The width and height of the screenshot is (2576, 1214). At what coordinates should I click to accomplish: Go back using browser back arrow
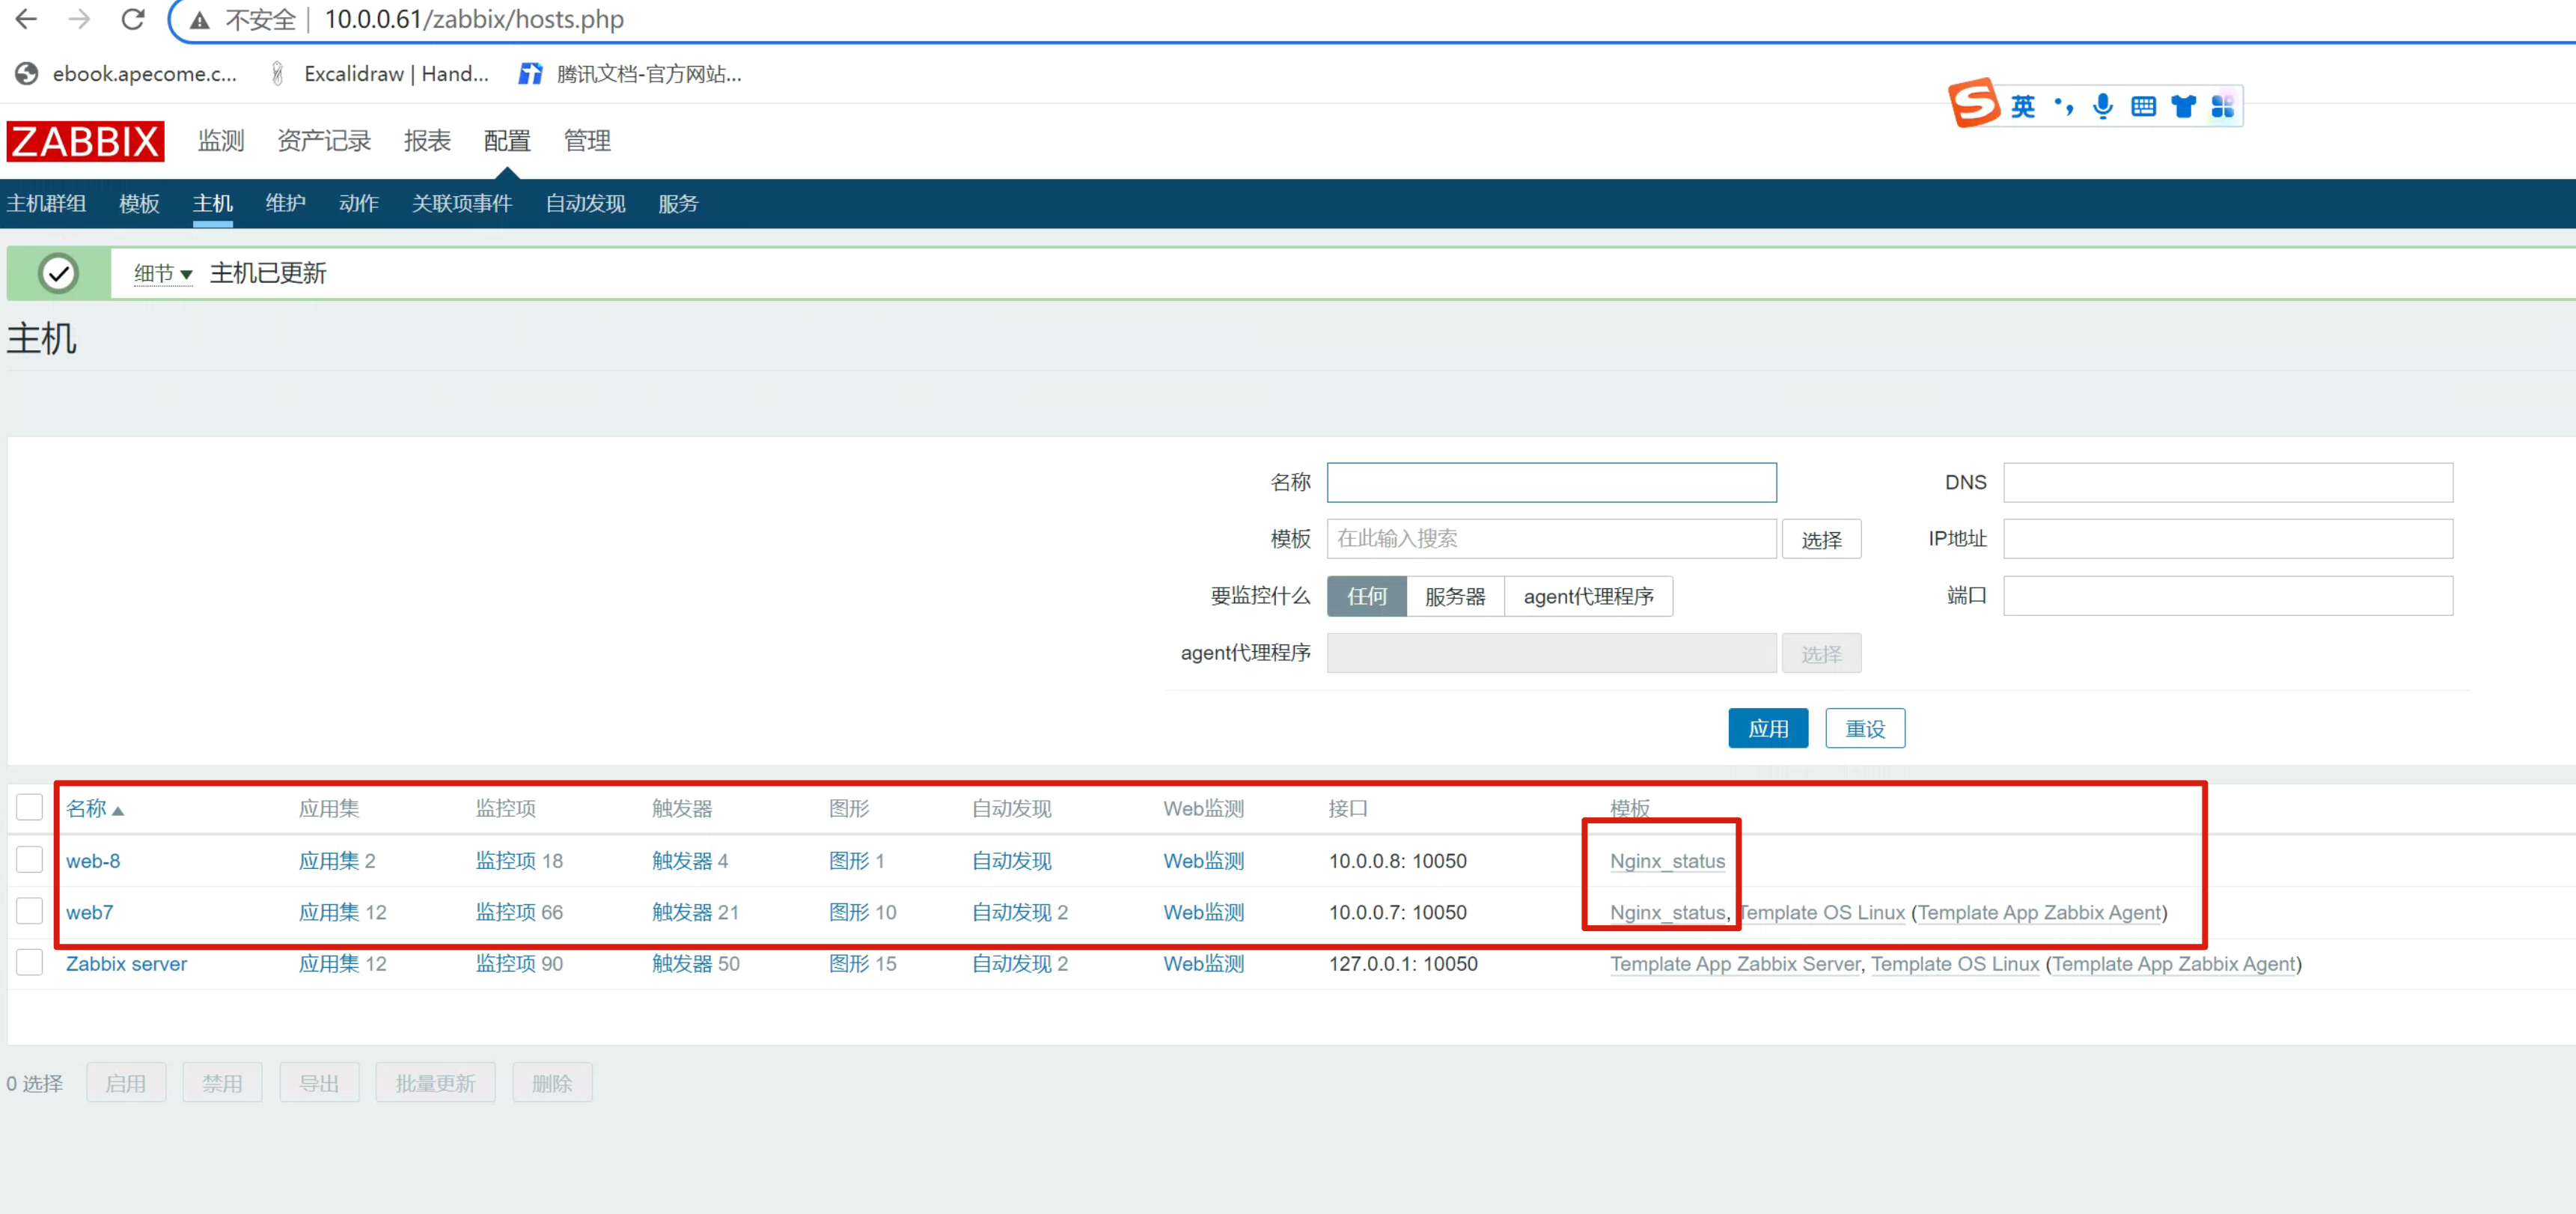[x=27, y=19]
